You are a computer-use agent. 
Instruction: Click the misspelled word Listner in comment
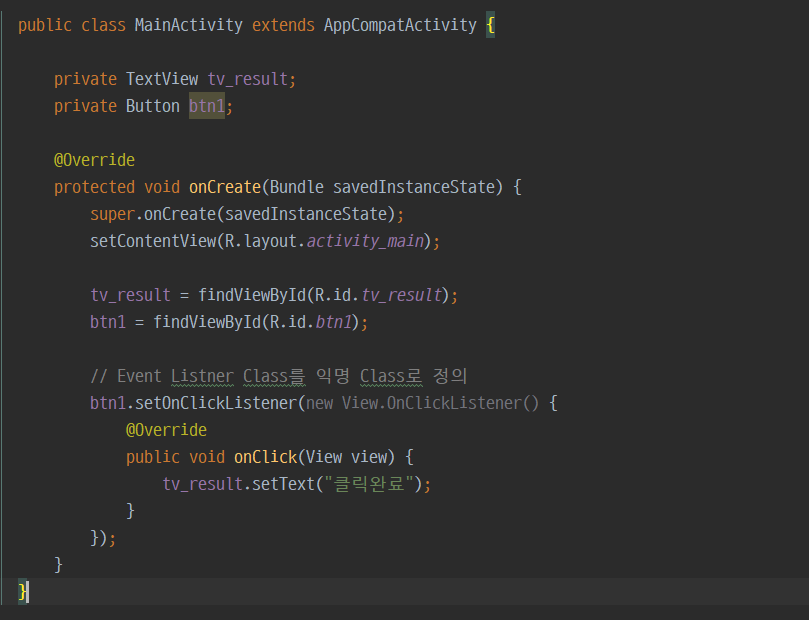(x=202, y=376)
